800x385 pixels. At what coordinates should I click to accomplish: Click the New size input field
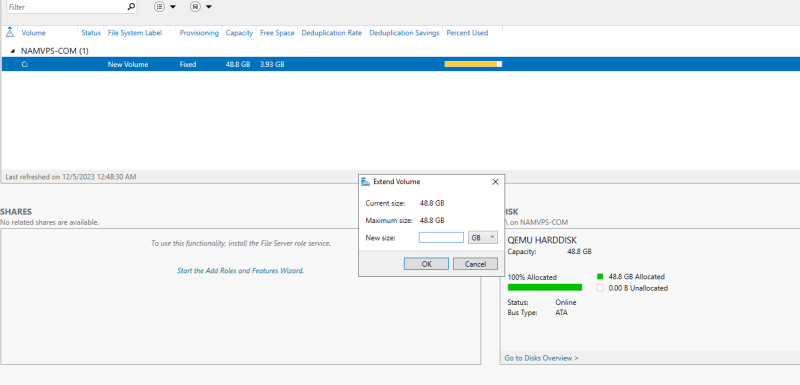click(441, 238)
